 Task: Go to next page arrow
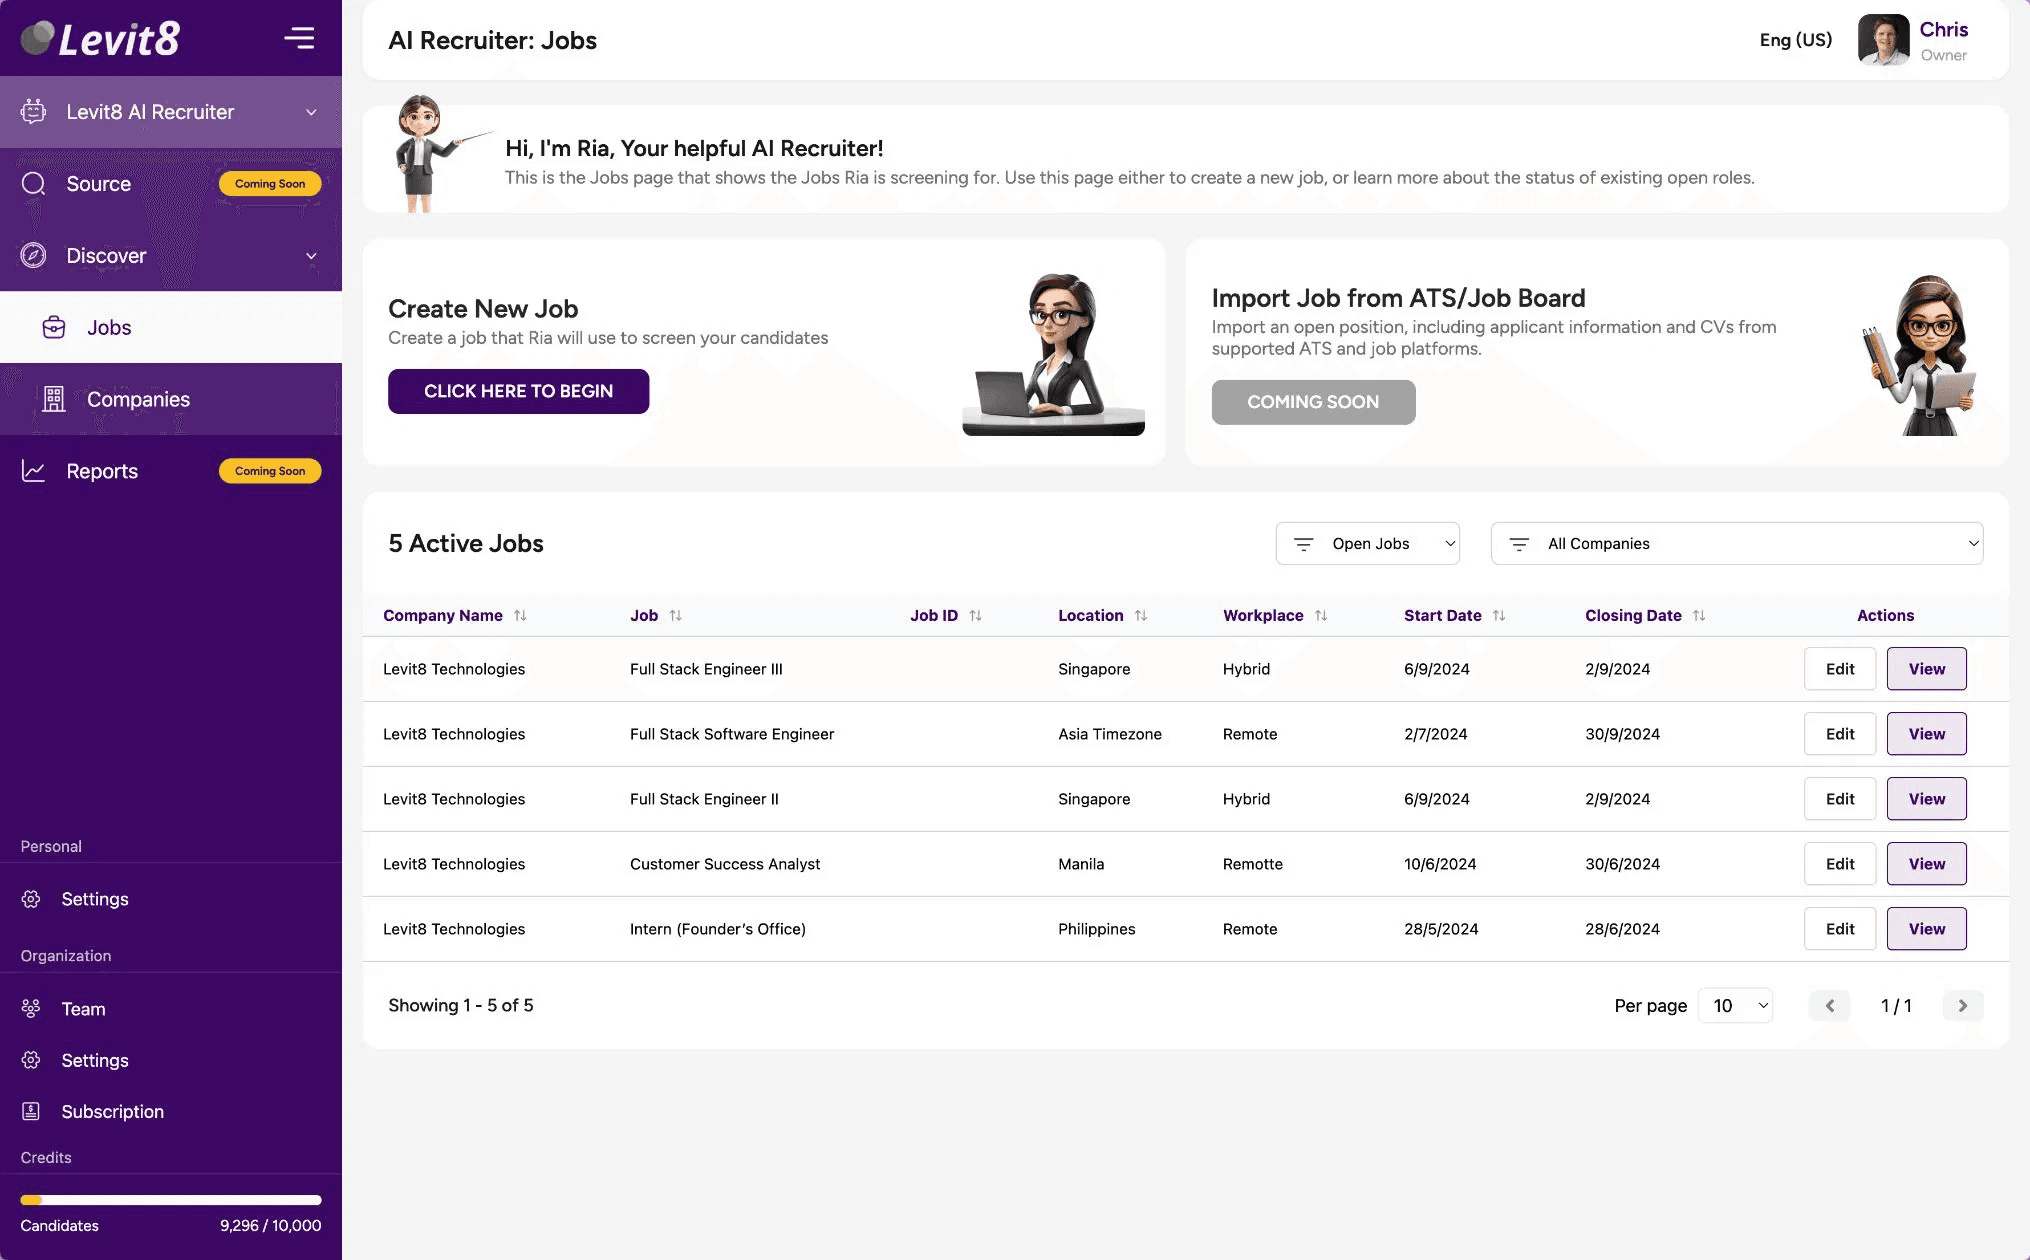pos(1962,1005)
